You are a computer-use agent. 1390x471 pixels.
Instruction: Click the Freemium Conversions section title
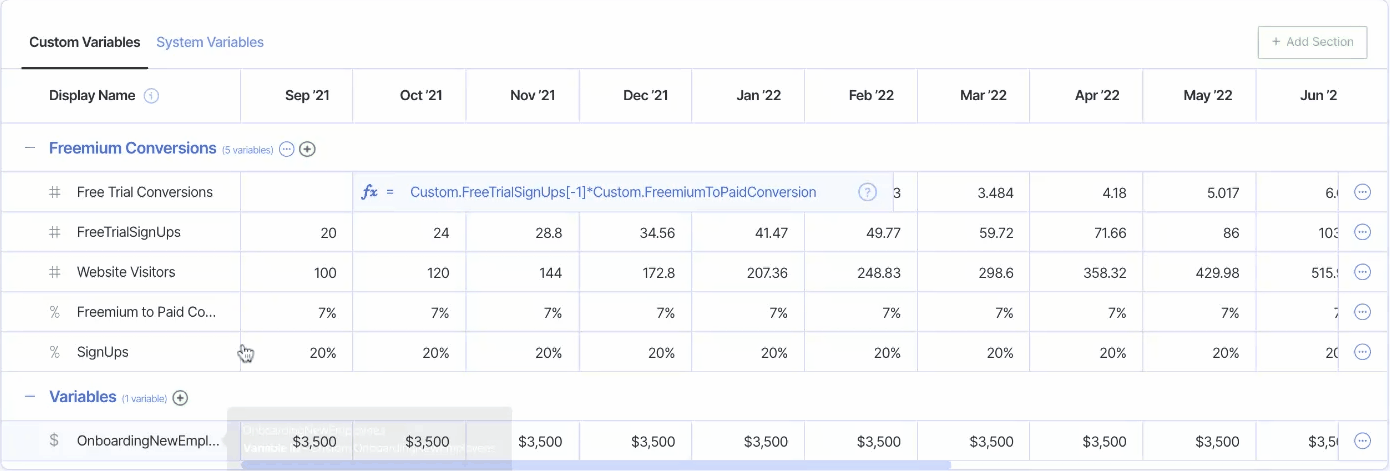tap(133, 148)
